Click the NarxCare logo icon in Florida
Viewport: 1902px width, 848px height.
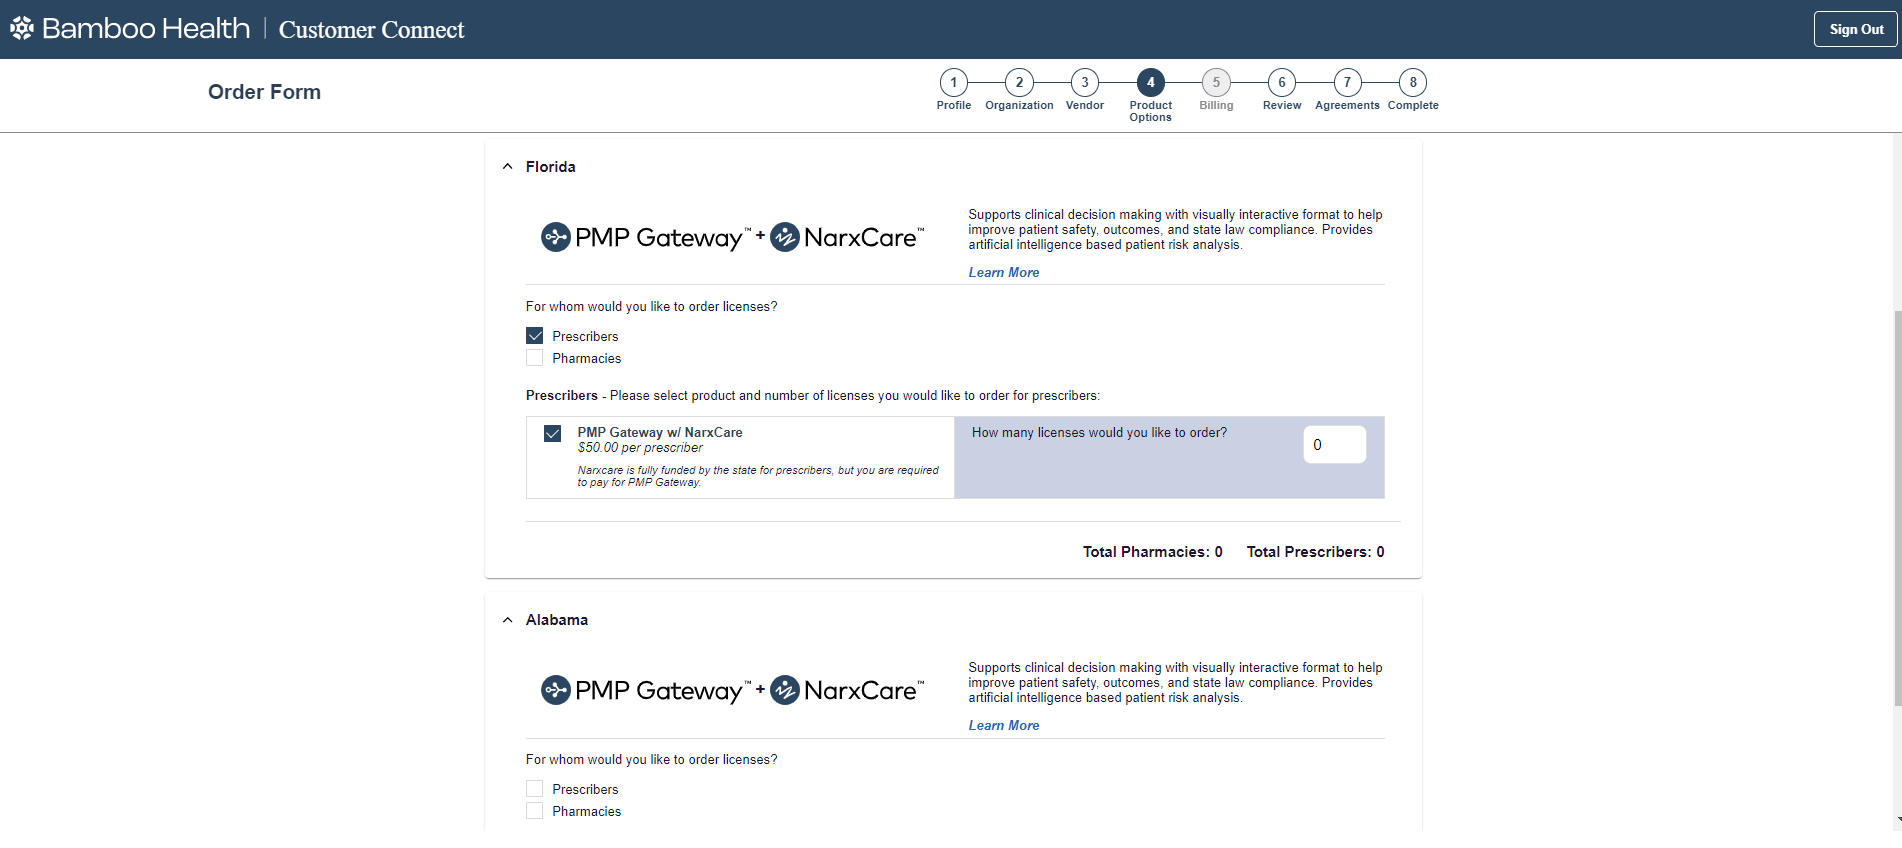[x=785, y=237]
